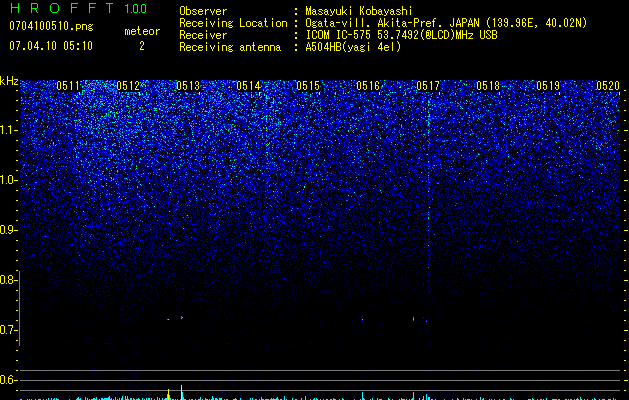The height and width of the screenshot is (400, 629).
Task: Click the kHz axis unit label
Action: click(x=9, y=81)
